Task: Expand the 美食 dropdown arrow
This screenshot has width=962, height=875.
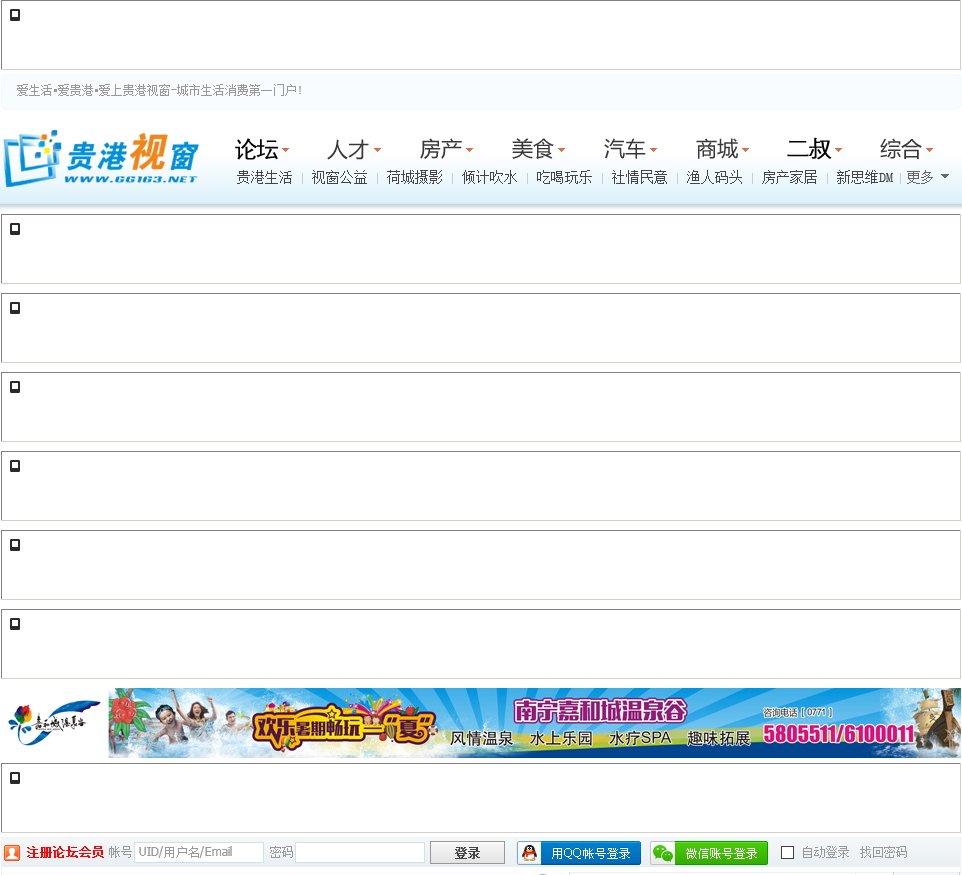Action: pos(561,150)
